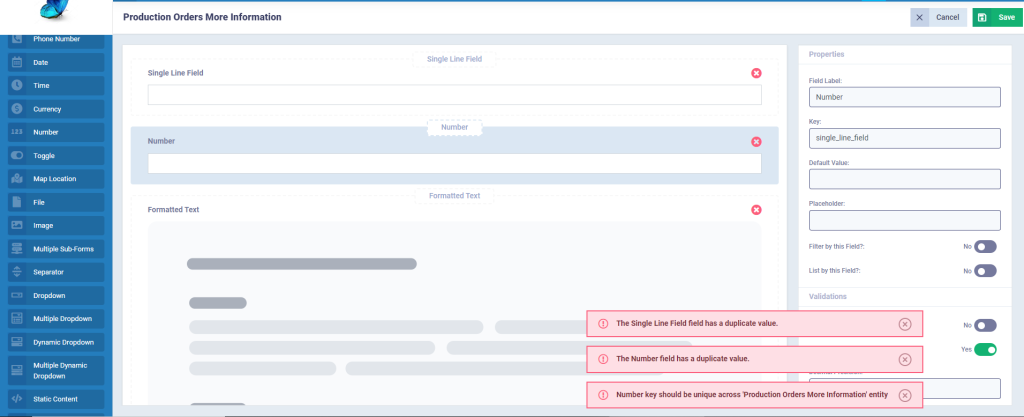The height and width of the screenshot is (417, 1024).
Task: Click the Dynamic Dropdown icon
Action: click(x=17, y=343)
